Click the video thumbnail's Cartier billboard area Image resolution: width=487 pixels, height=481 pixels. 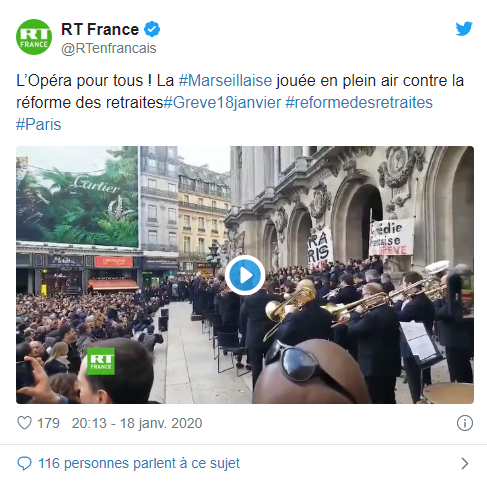[x=77, y=197]
